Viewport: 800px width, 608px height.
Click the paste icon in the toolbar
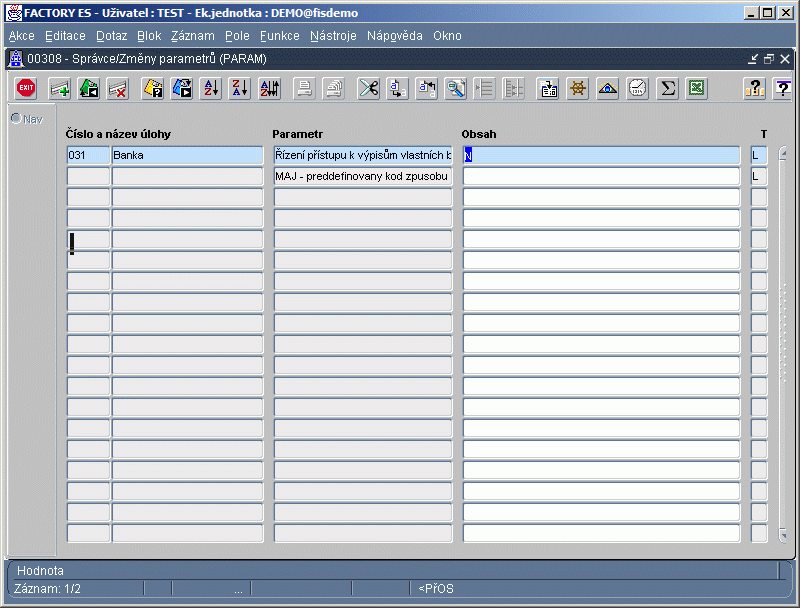tap(427, 89)
